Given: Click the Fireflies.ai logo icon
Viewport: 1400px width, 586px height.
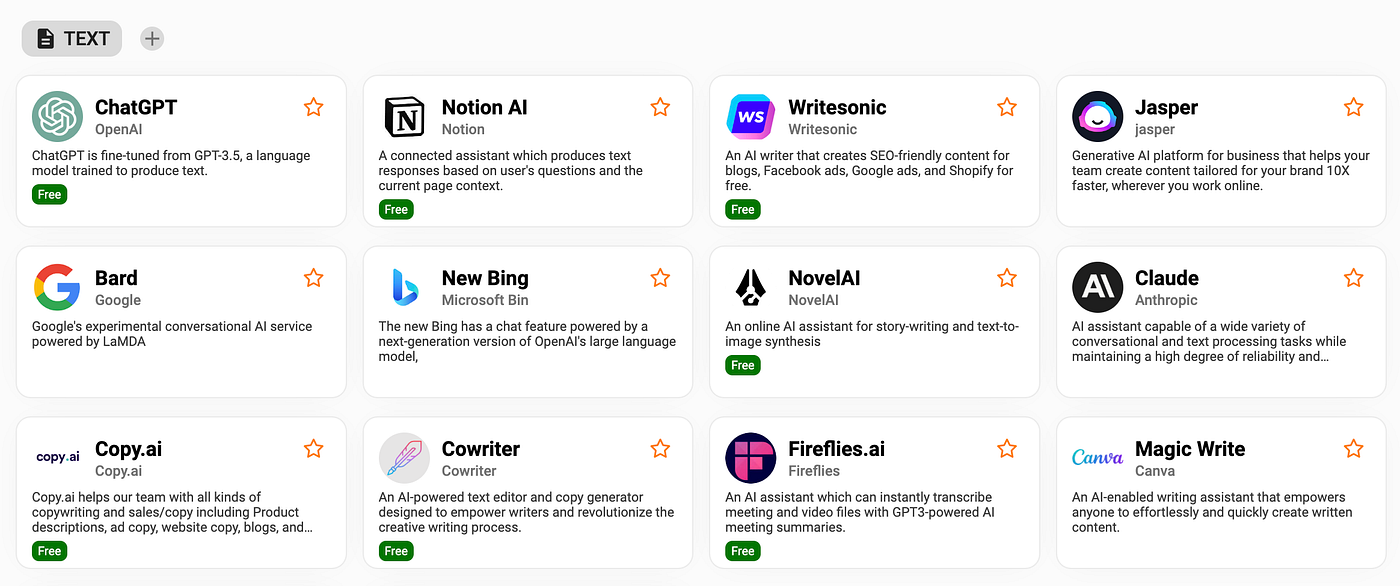Looking at the screenshot, I should [x=750, y=459].
